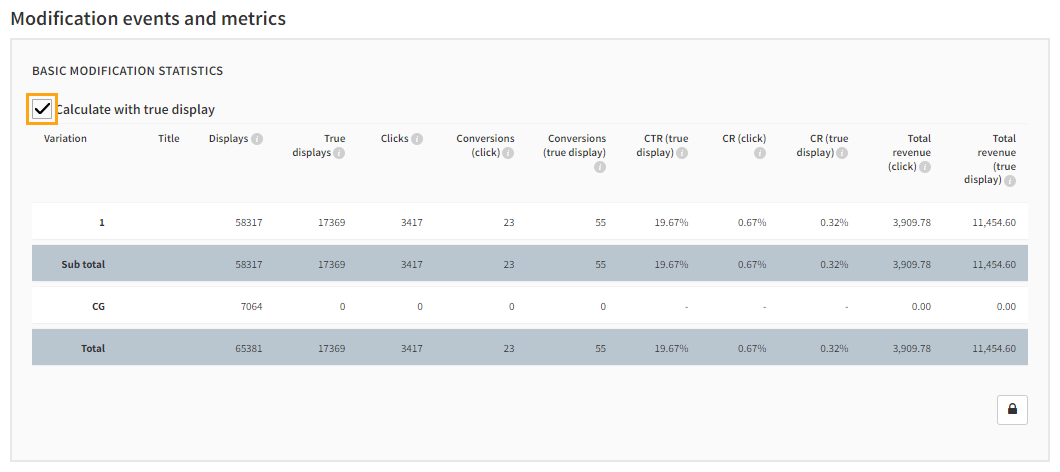Show info for Total revenue (click)
Image resolution: width=1060 pixels, height=472 pixels.
[x=924, y=167]
